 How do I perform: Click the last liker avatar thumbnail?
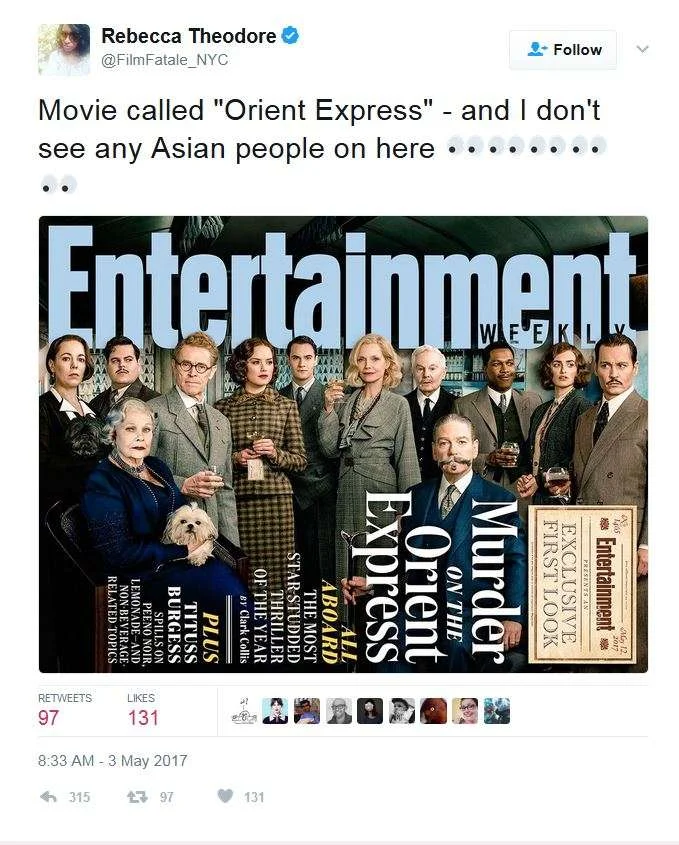pos(496,711)
